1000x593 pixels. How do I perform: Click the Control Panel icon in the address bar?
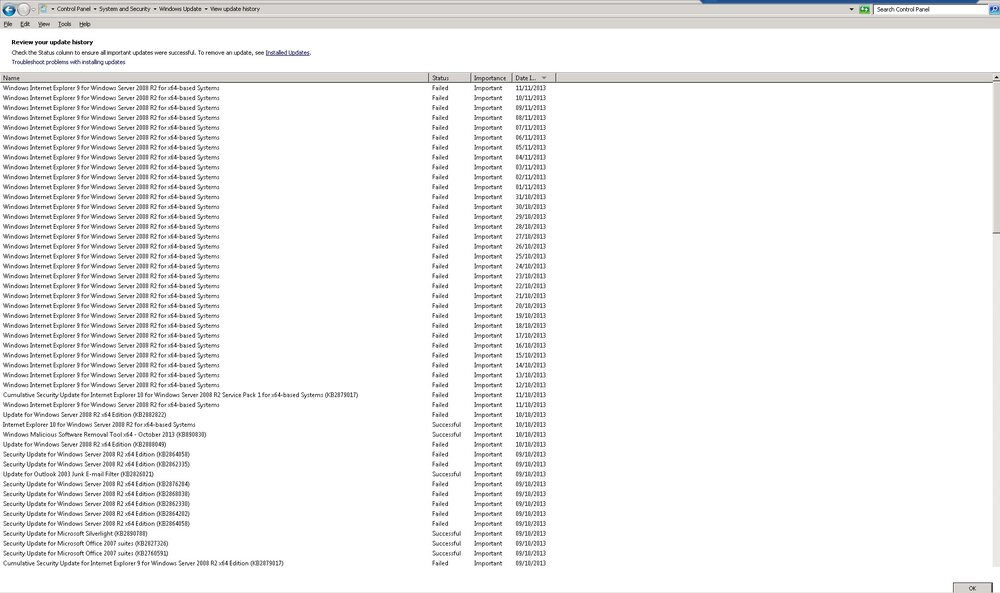[43, 9]
